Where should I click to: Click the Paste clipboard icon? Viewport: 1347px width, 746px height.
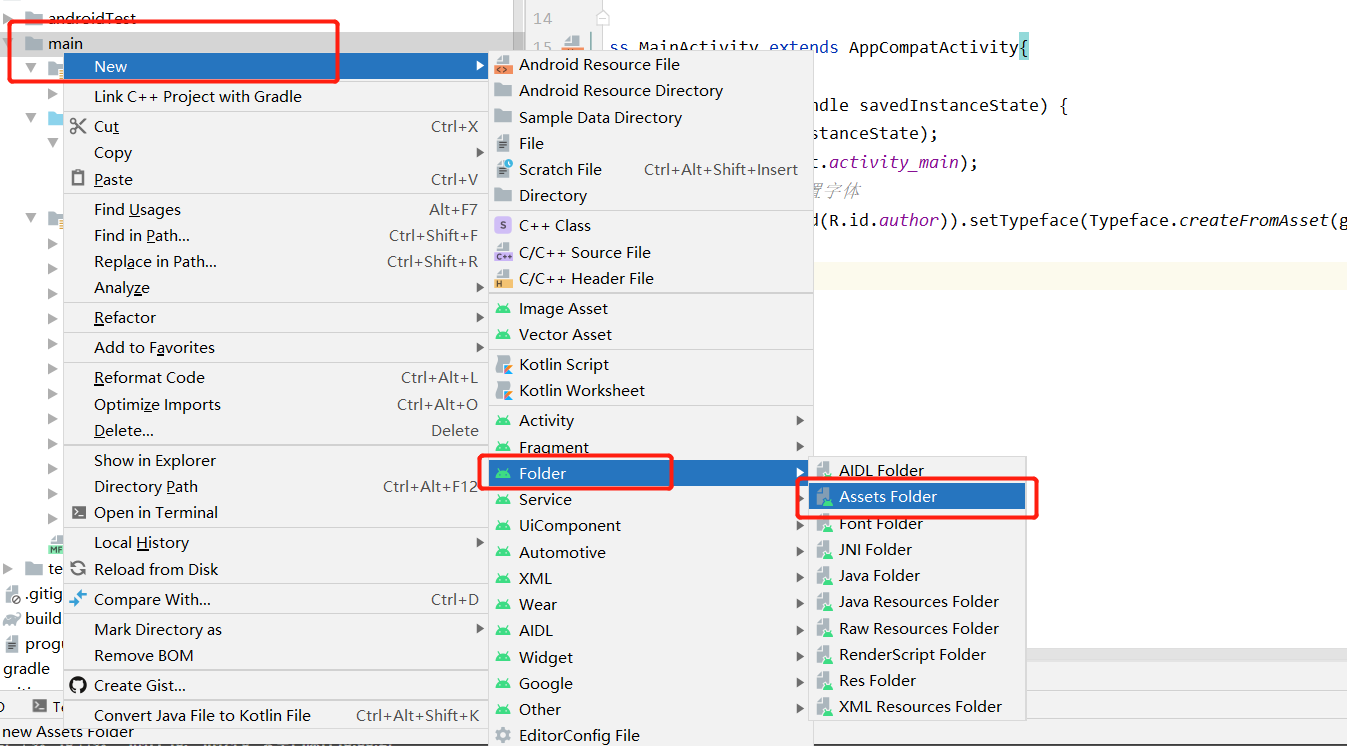[x=78, y=179]
